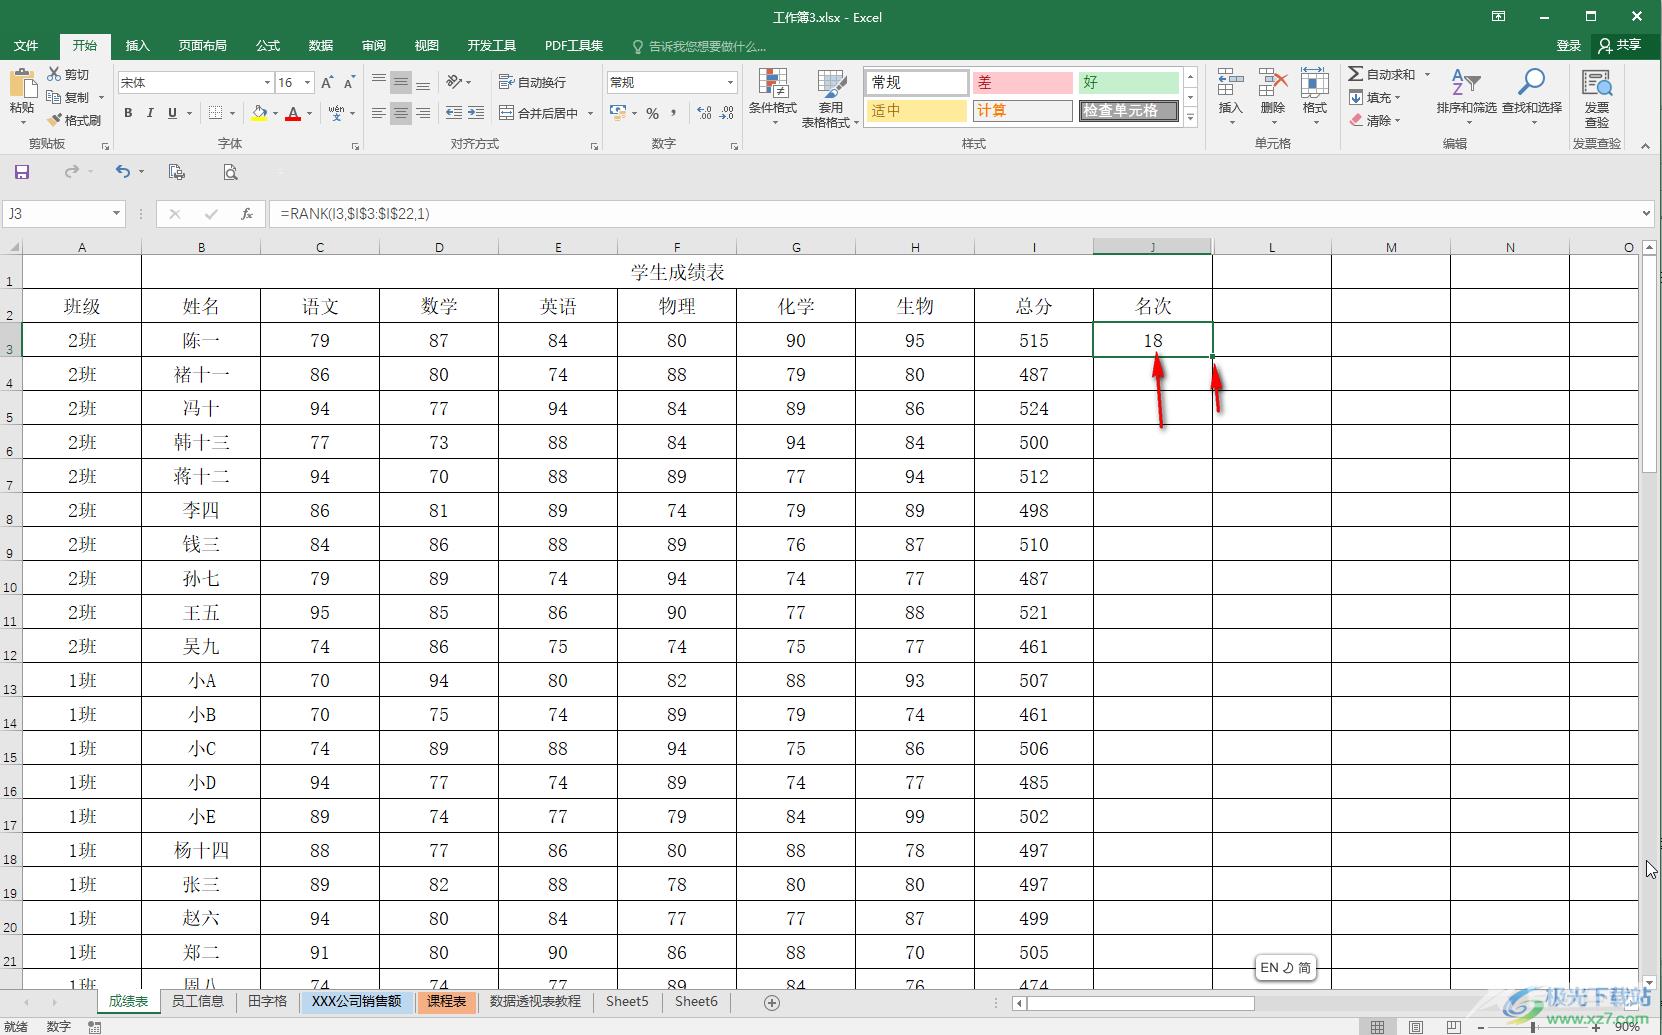Click the Undo arrow icon

coord(122,172)
